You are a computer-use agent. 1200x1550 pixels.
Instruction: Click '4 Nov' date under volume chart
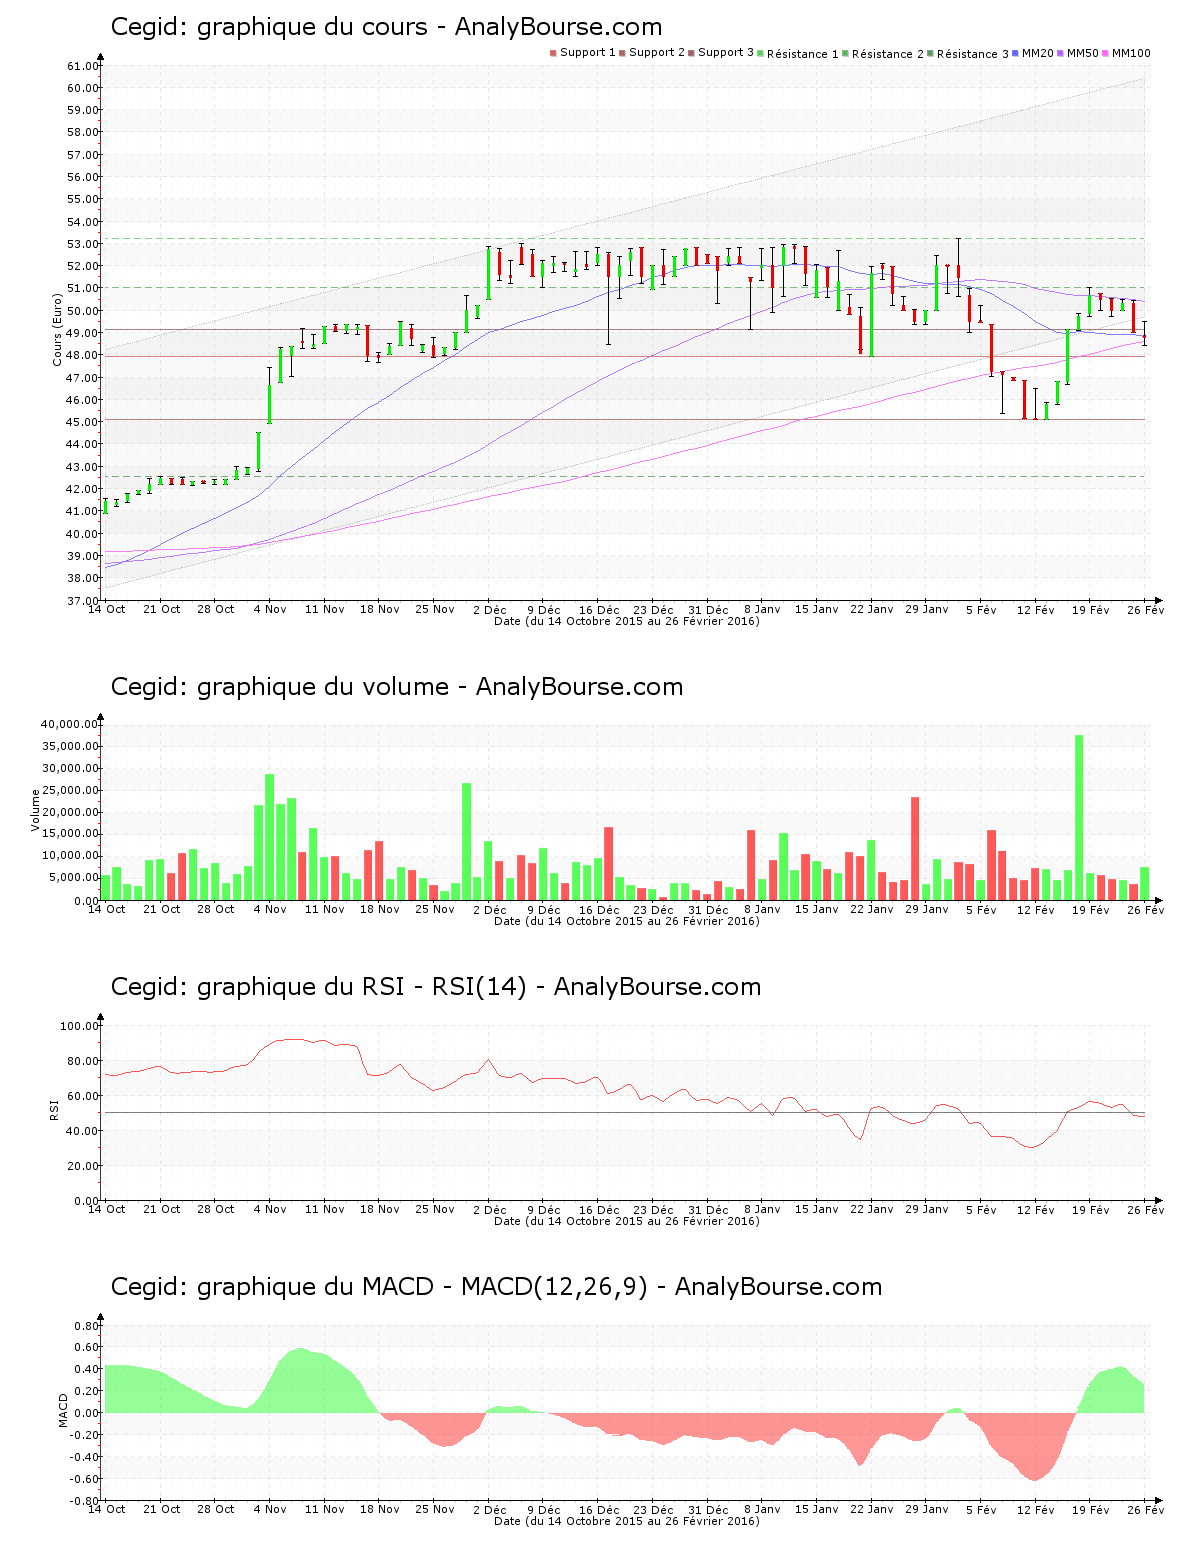[270, 909]
